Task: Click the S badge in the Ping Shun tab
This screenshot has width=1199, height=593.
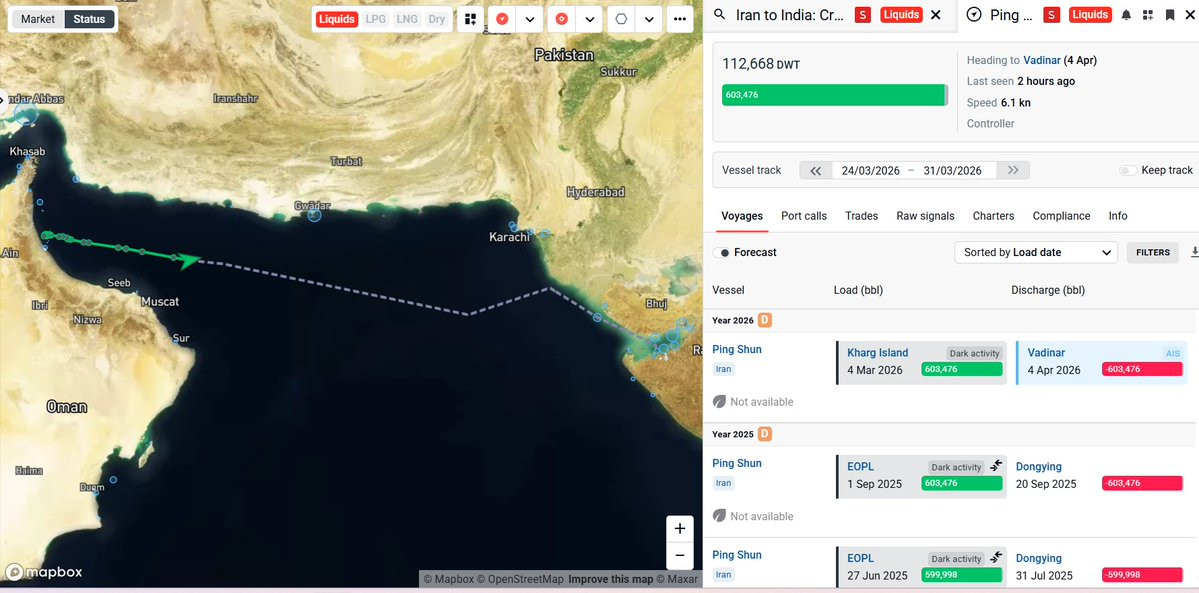Action: (1051, 15)
